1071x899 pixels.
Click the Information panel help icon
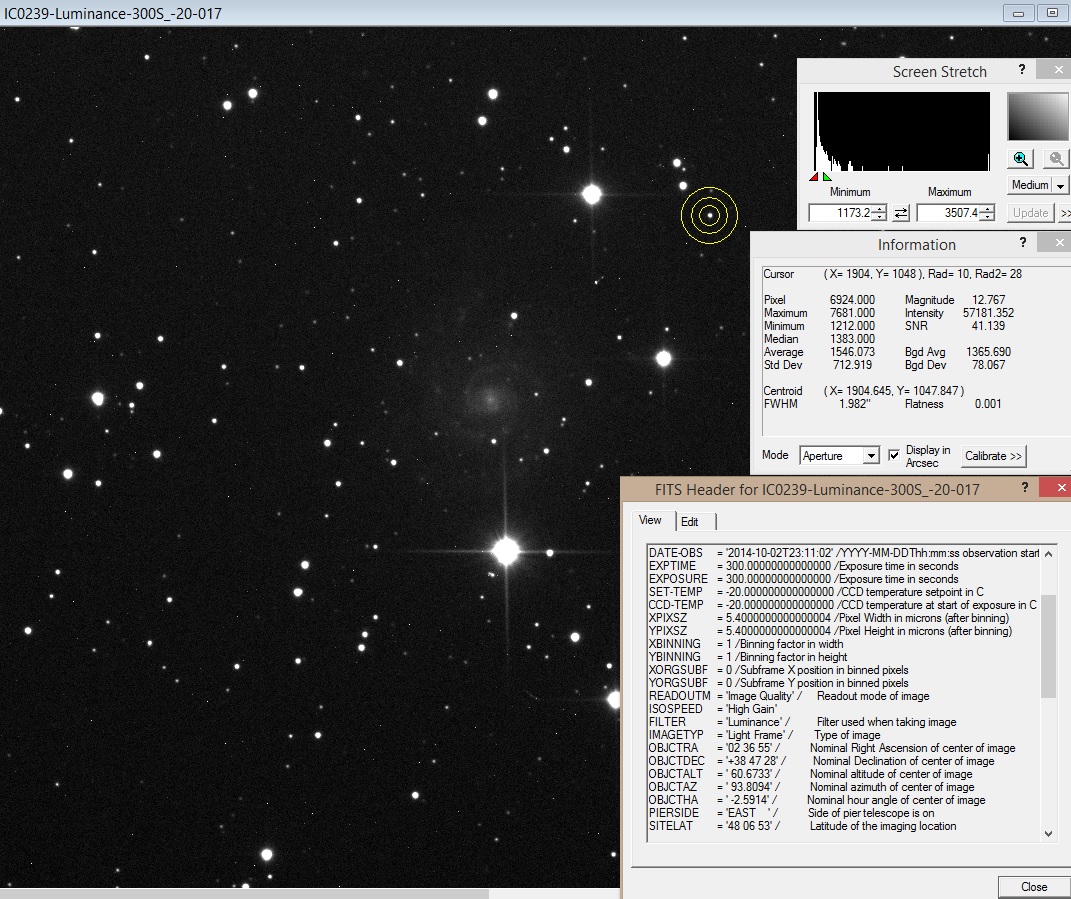[x=1022, y=243]
